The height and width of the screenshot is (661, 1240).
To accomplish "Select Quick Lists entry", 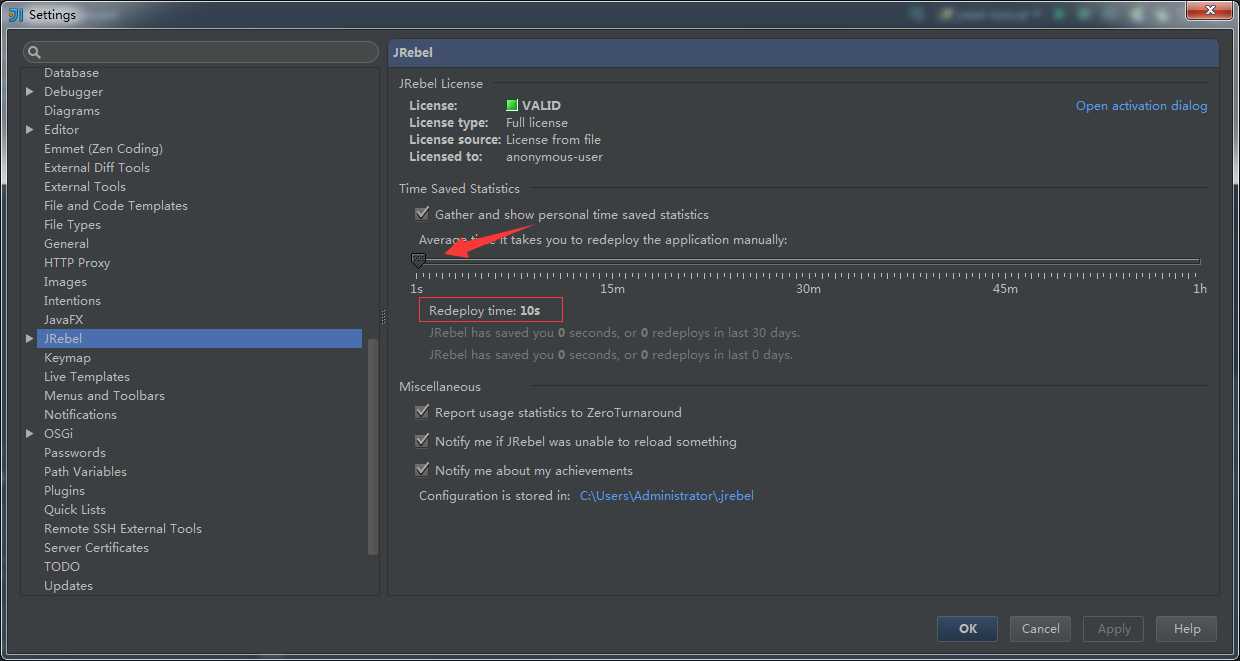I will [75, 509].
